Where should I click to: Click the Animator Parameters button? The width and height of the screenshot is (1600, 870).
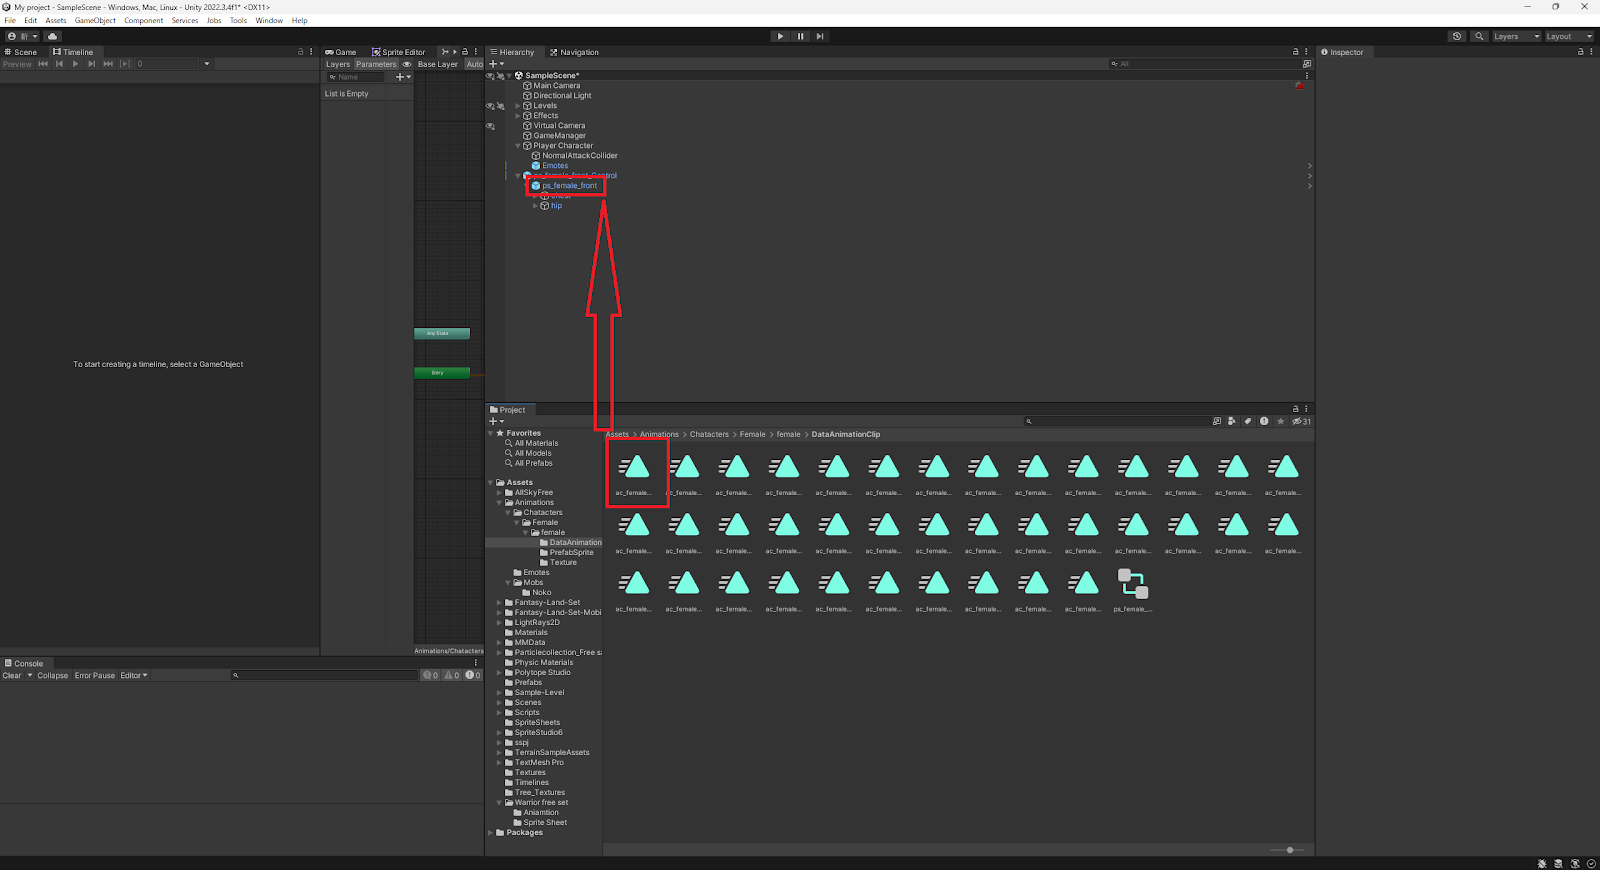tap(376, 64)
